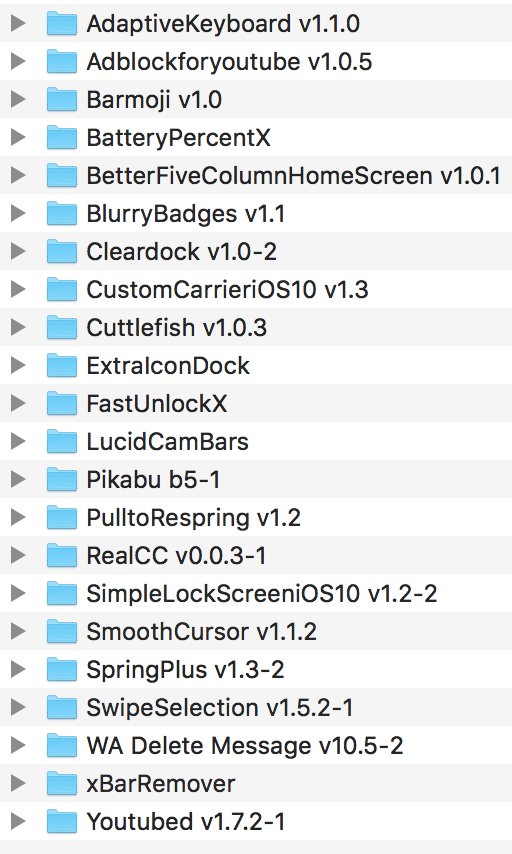Image resolution: width=512 pixels, height=854 pixels.
Task: Expand the Adblockforyoutube v1.0.5 disclosure triangle
Action: pyautogui.click(x=19, y=61)
